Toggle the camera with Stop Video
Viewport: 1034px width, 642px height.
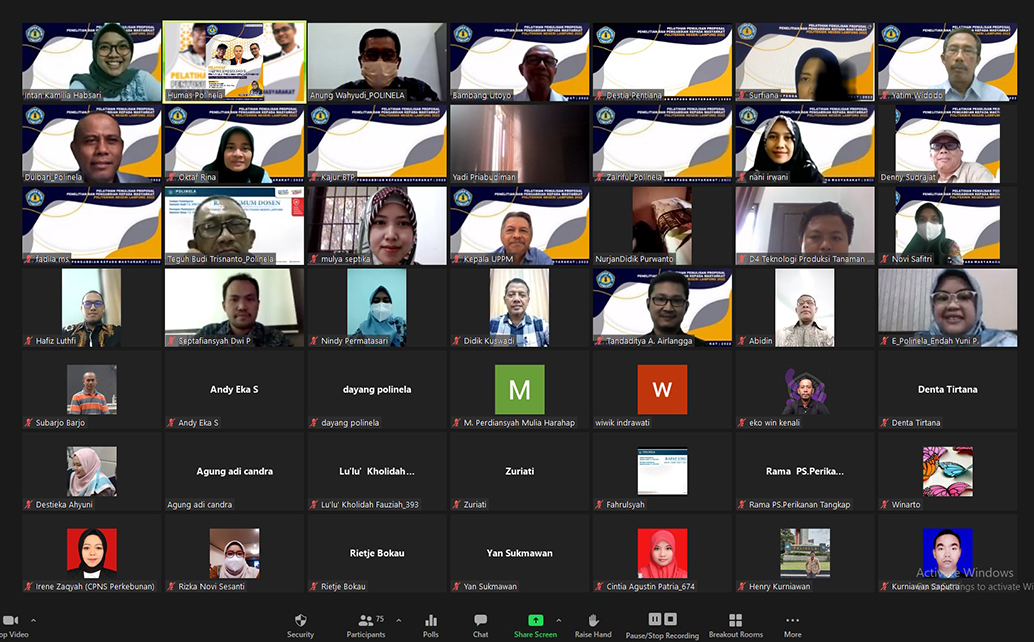click(10, 621)
